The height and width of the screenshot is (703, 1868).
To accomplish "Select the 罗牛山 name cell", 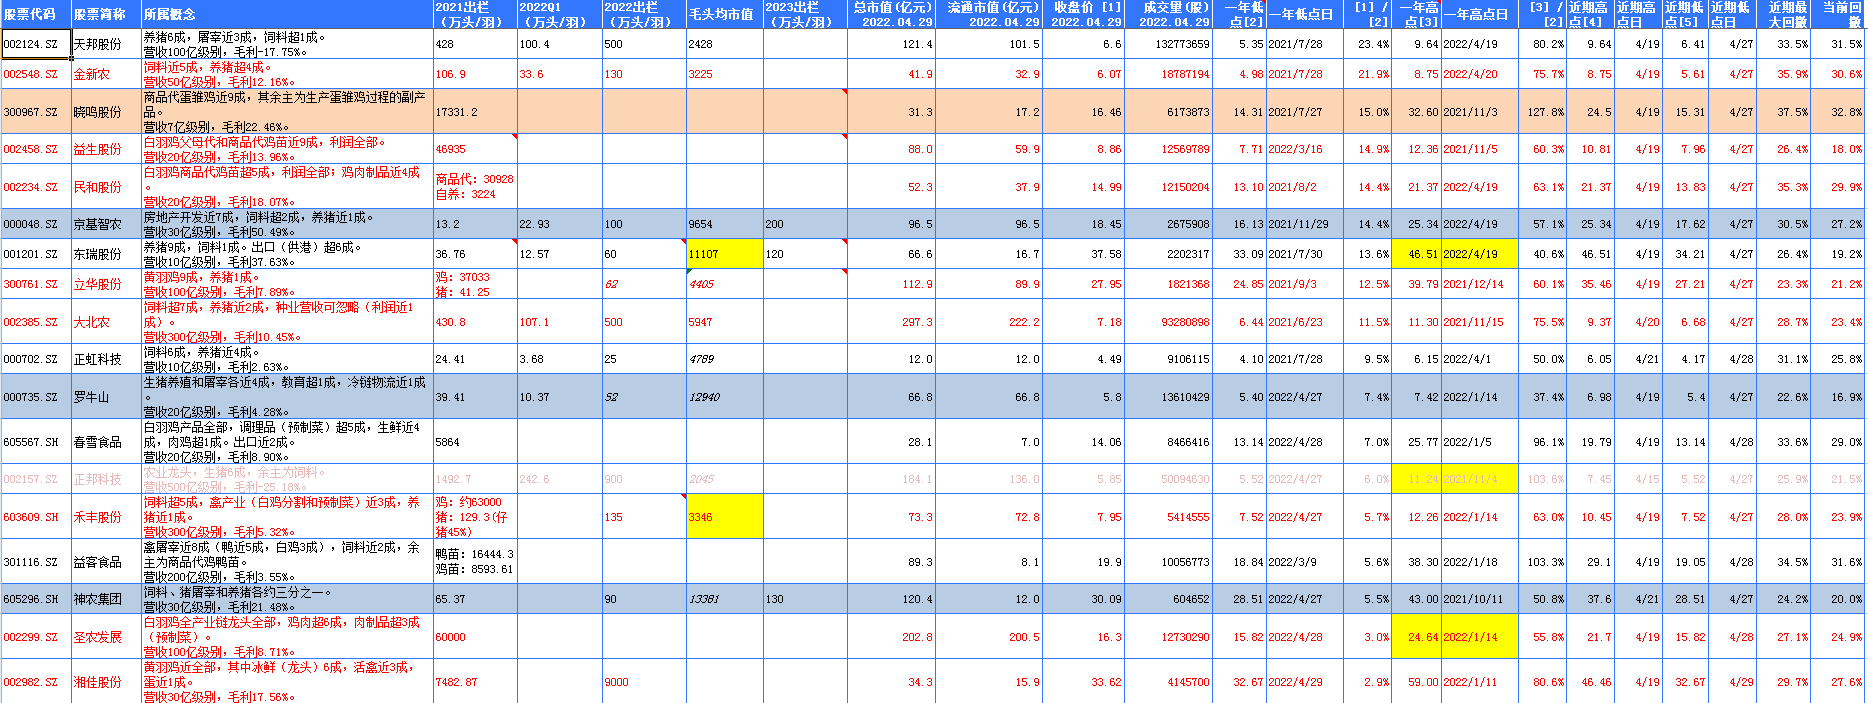I will (106, 397).
